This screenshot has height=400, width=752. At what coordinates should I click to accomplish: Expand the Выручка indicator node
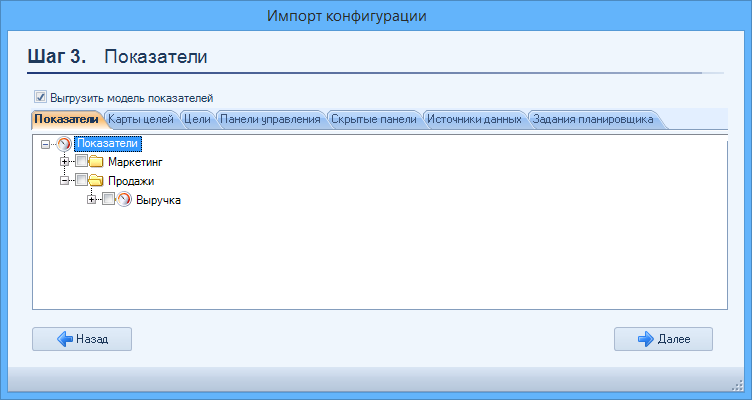click(92, 200)
